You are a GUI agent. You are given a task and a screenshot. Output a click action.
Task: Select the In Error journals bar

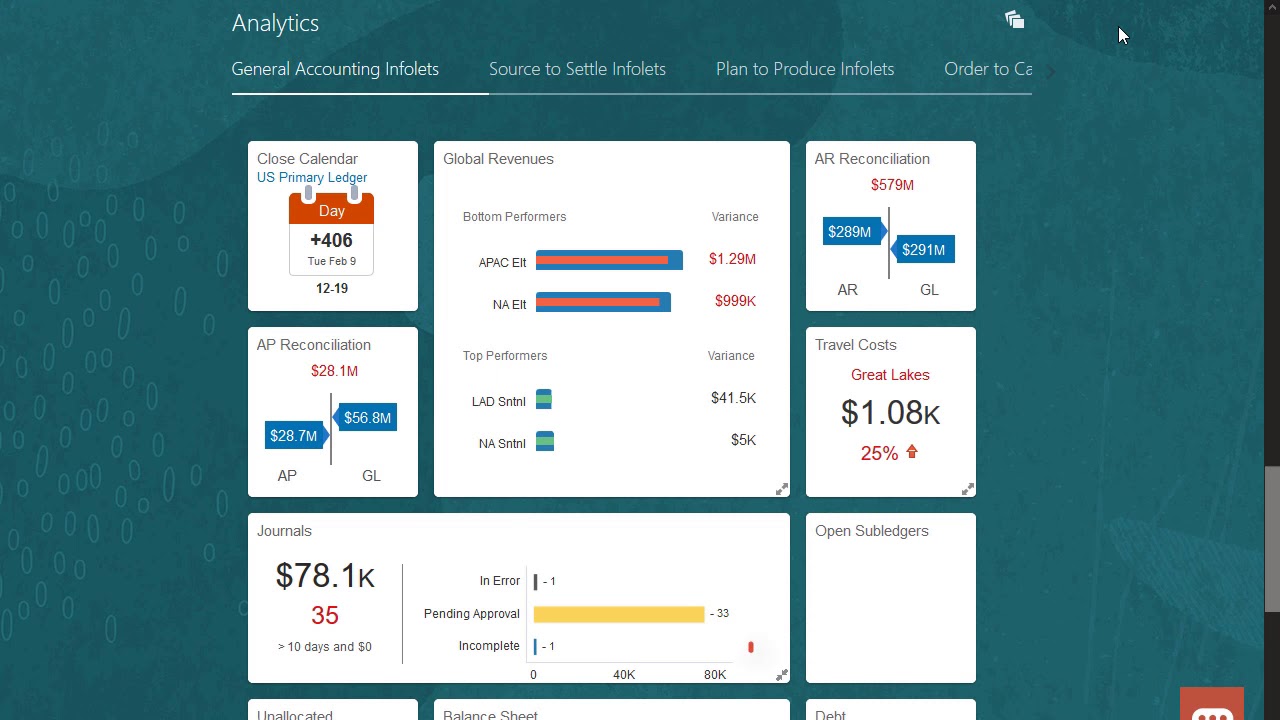point(536,581)
